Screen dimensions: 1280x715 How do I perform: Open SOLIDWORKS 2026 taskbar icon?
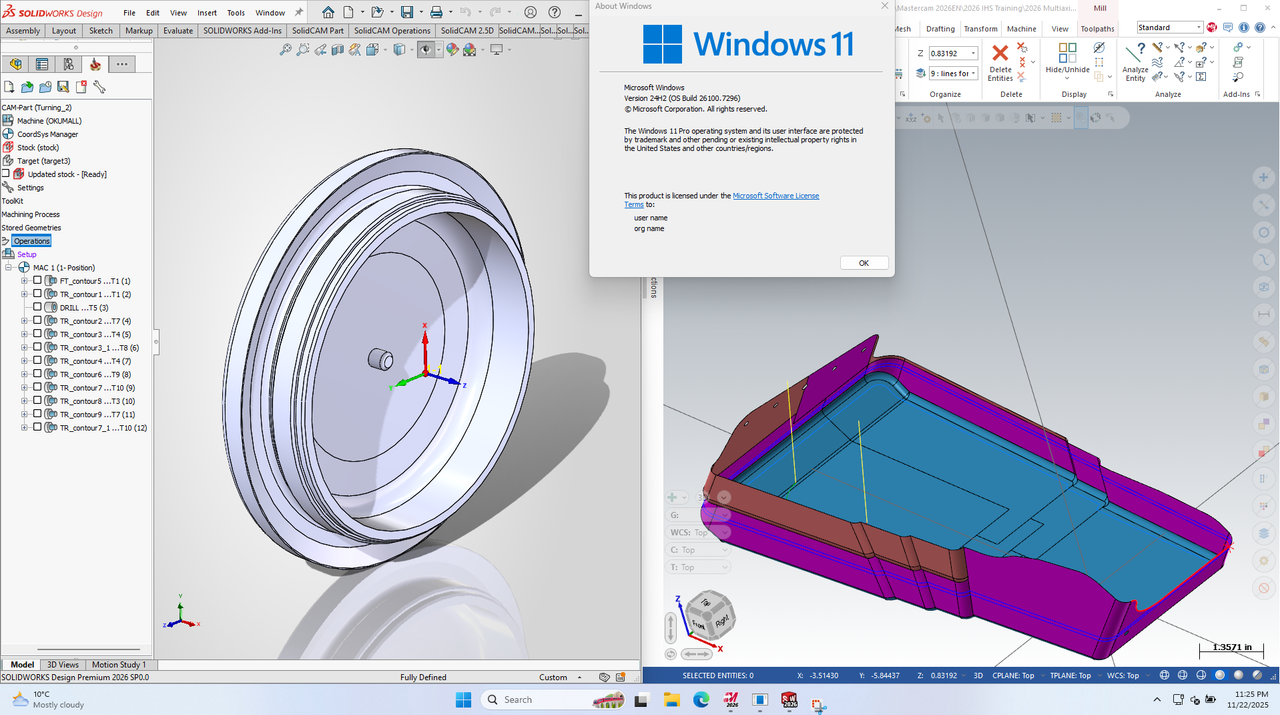click(789, 699)
